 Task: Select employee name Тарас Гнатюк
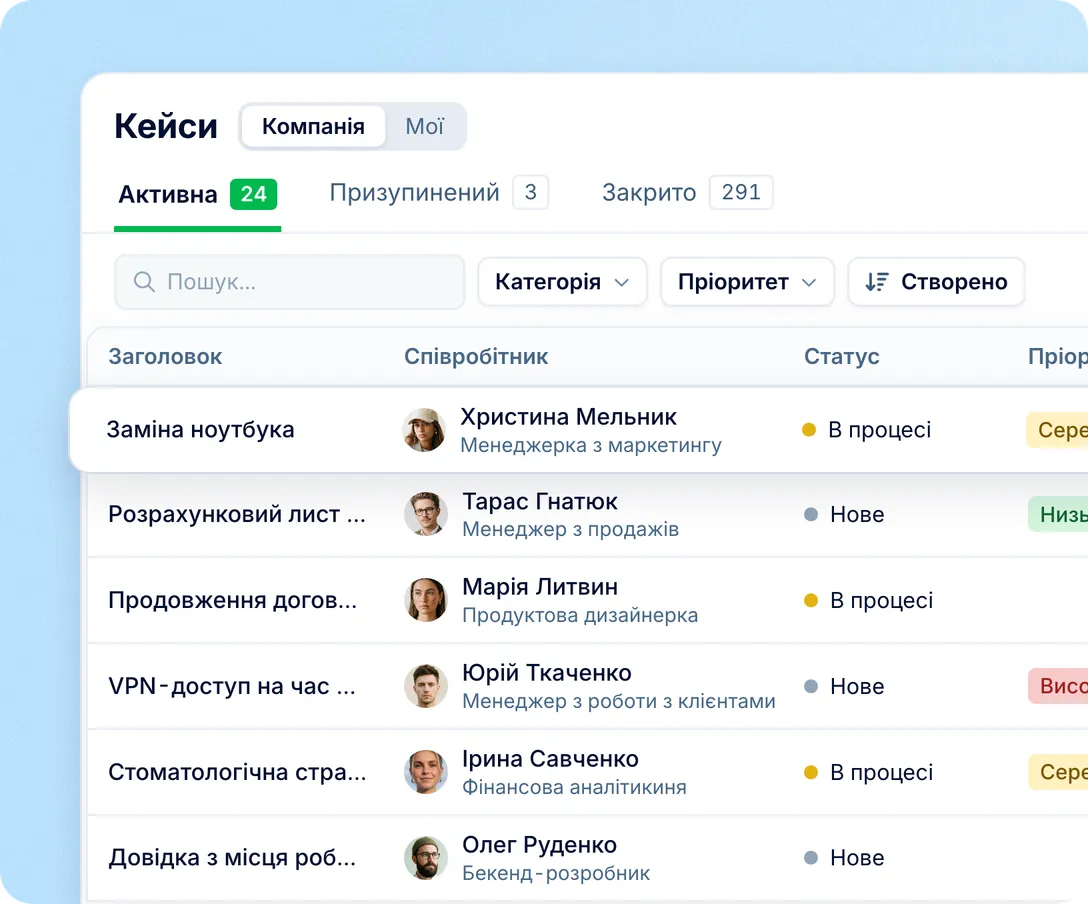click(x=540, y=502)
